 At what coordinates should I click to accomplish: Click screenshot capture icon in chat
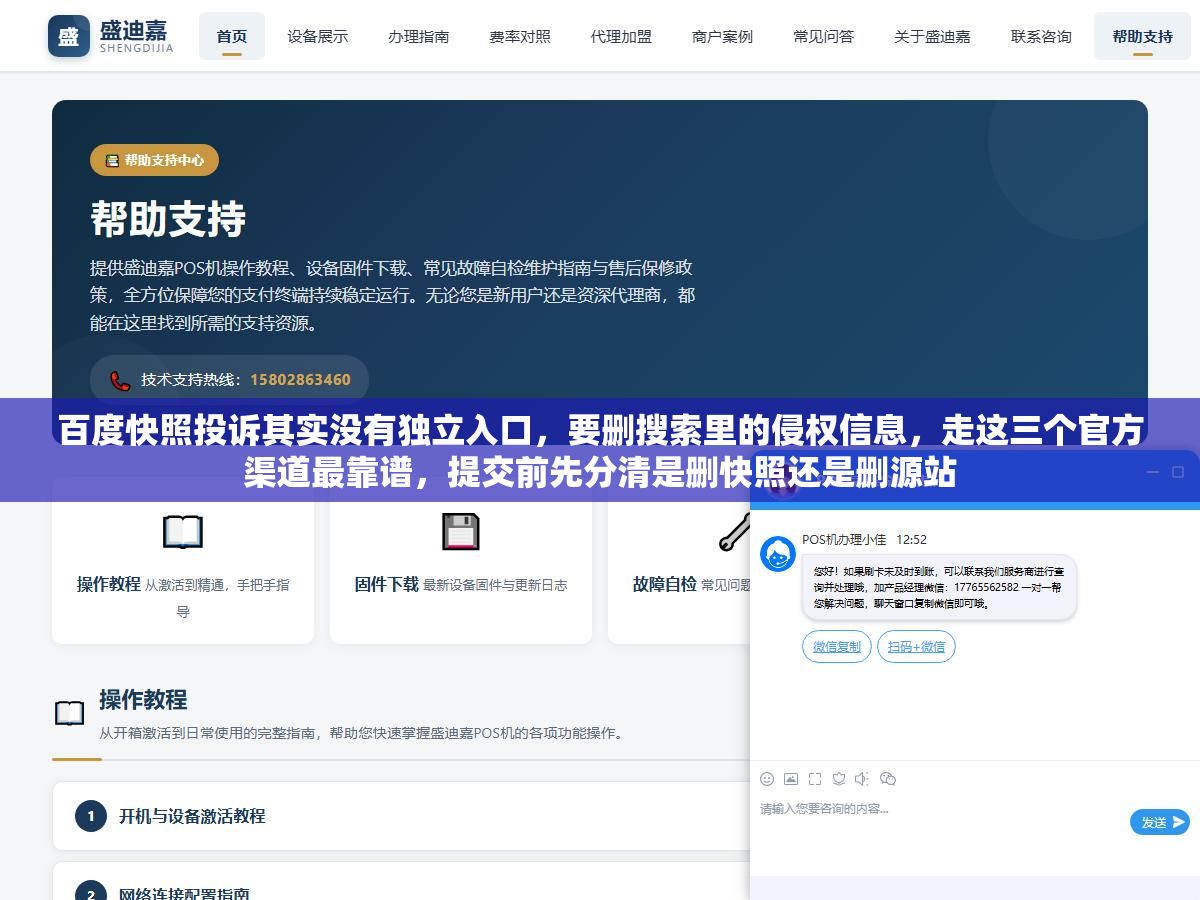(815, 779)
